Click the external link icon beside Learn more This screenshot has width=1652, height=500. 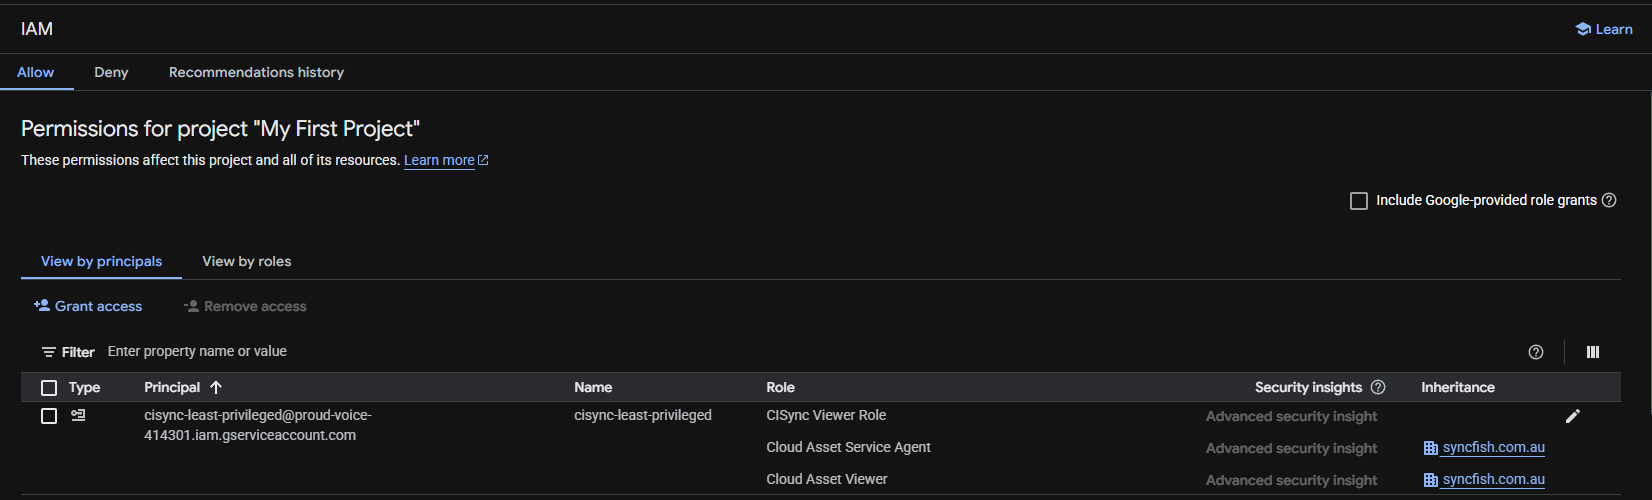tap(483, 160)
